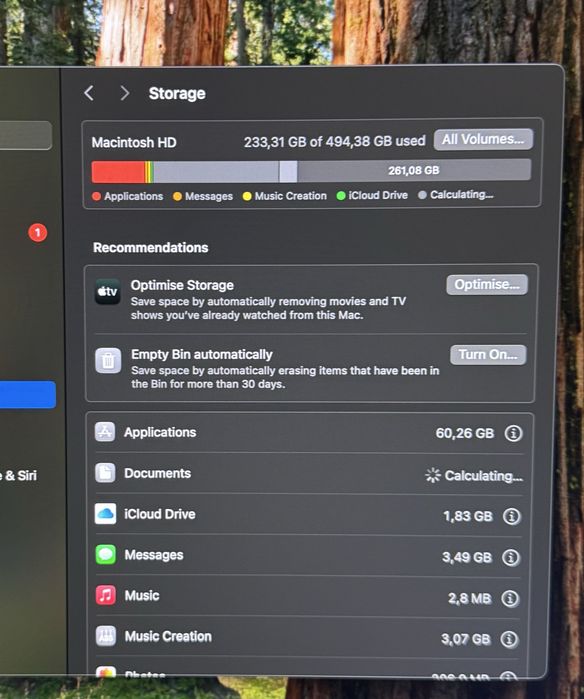
Task: Click the red Applications segment in storage bar
Action: coord(118,172)
